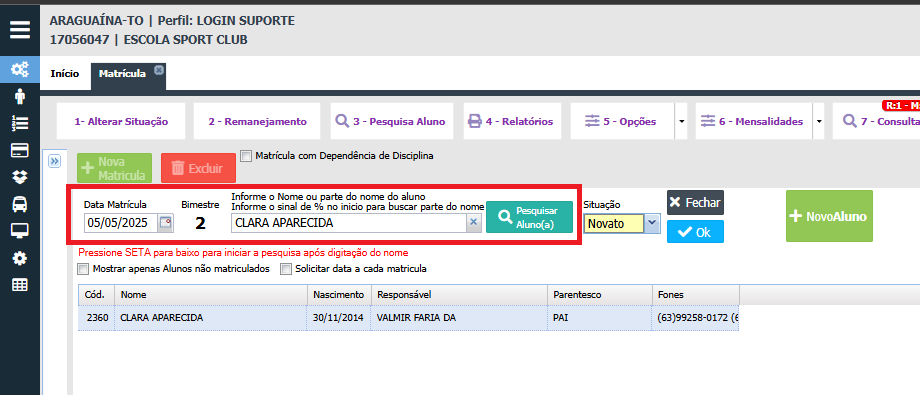The height and width of the screenshot is (395, 920).
Task: Open 2 - Remanejamento
Action: tap(257, 121)
